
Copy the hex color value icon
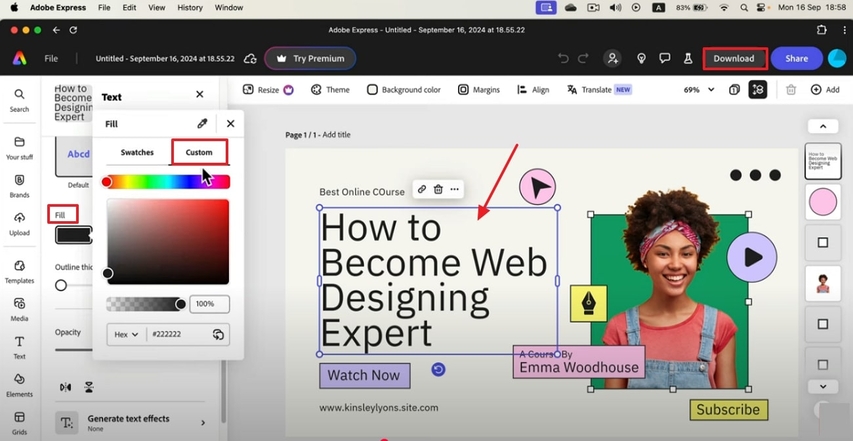point(218,335)
